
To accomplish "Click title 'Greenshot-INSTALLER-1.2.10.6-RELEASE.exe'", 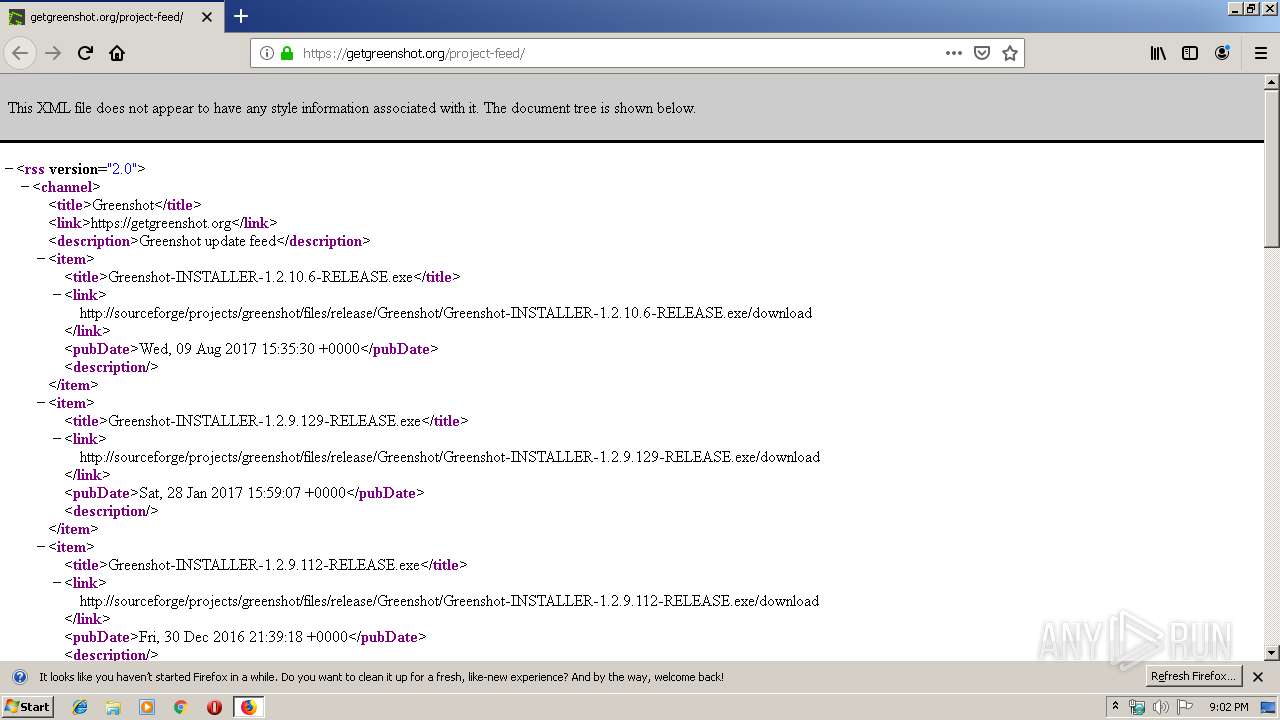I will [261, 277].
